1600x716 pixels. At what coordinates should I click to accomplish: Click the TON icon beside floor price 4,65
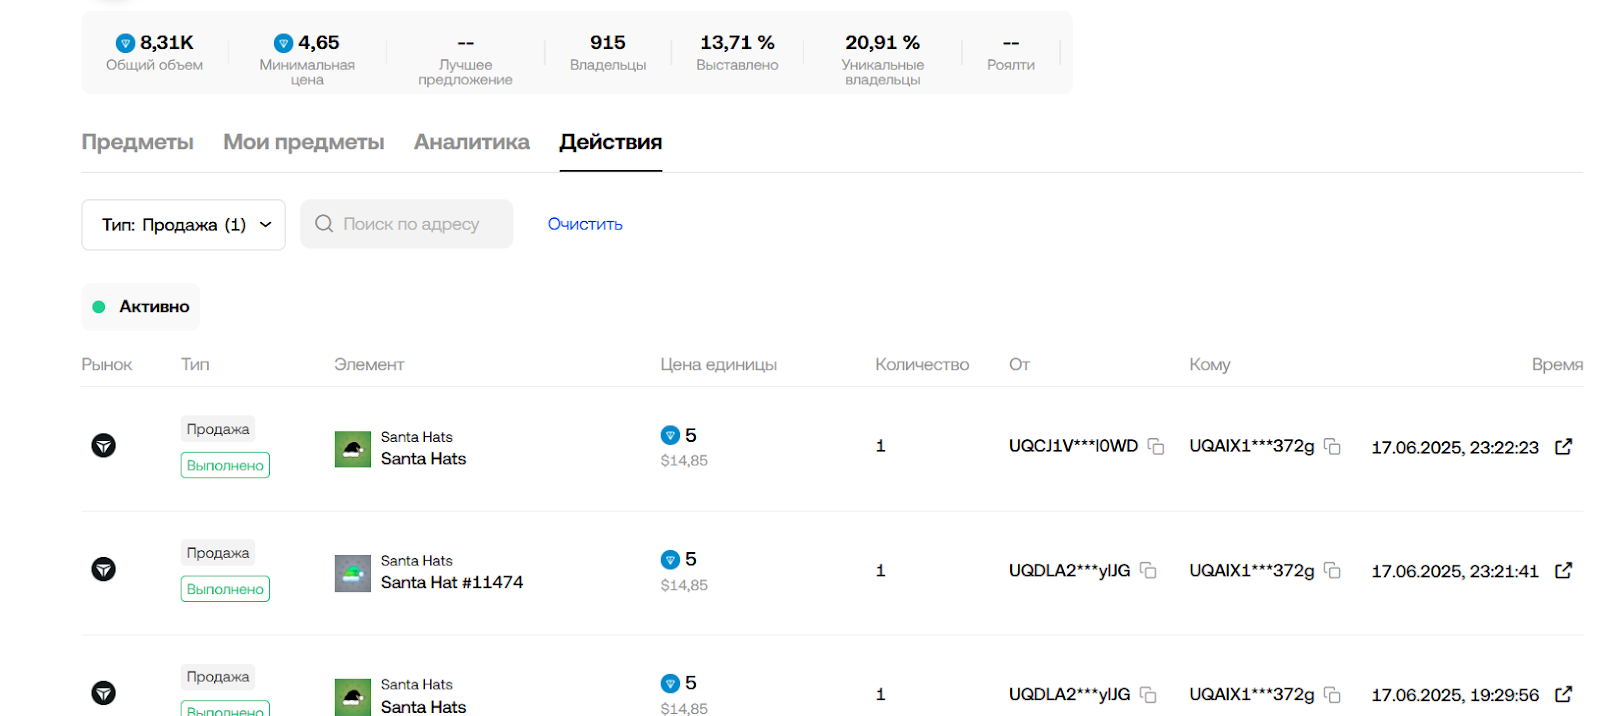[x=284, y=43]
